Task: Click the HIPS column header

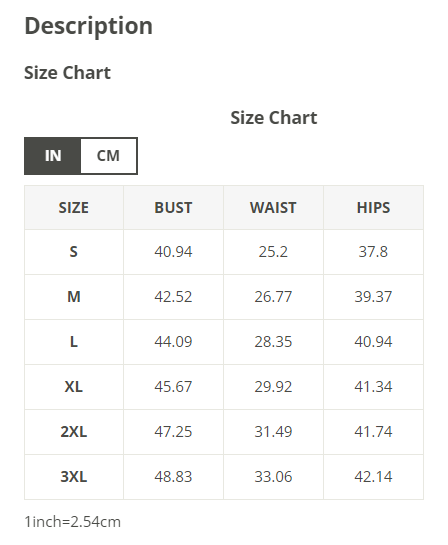Action: click(373, 208)
